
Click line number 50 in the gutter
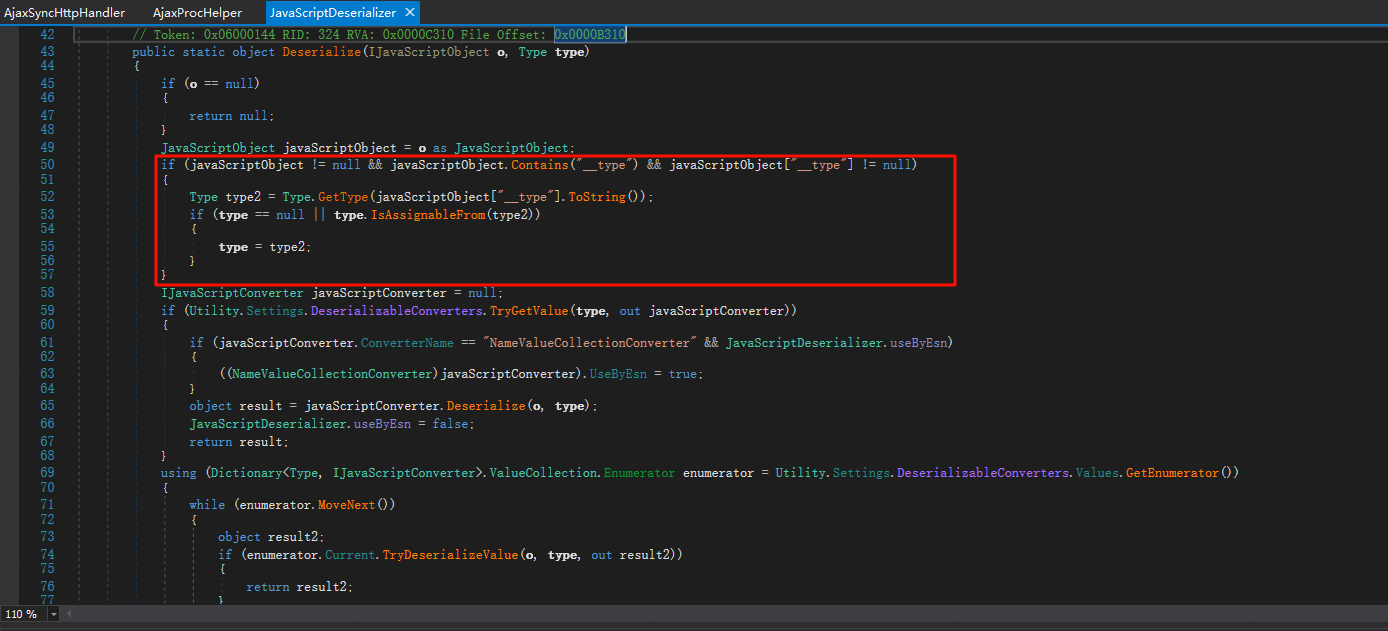point(48,164)
